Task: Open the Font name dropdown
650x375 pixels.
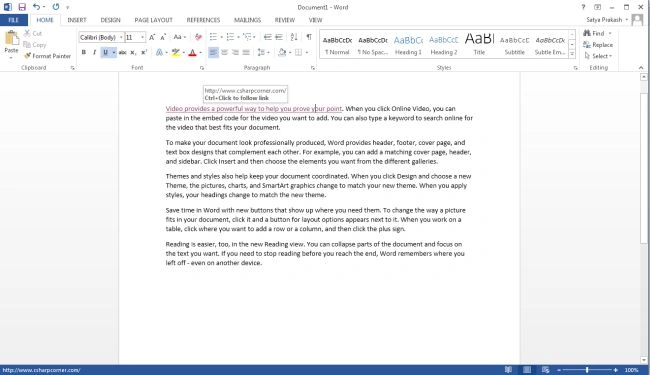Action: click(121, 37)
